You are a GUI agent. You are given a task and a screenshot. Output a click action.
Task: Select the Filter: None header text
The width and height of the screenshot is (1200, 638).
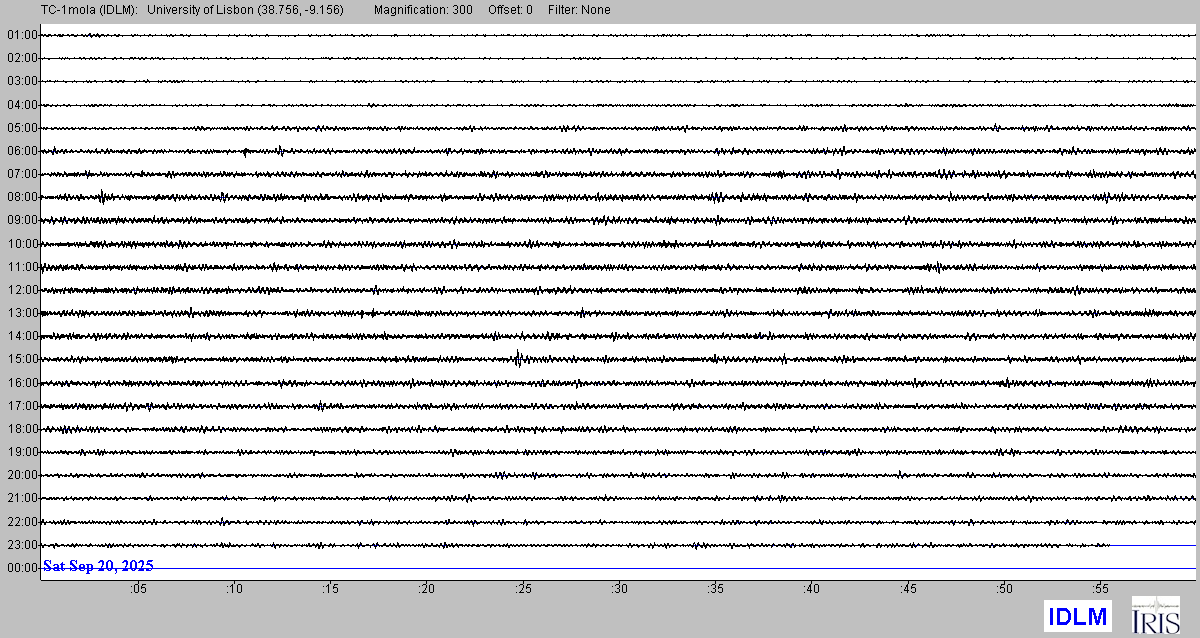[579, 10]
